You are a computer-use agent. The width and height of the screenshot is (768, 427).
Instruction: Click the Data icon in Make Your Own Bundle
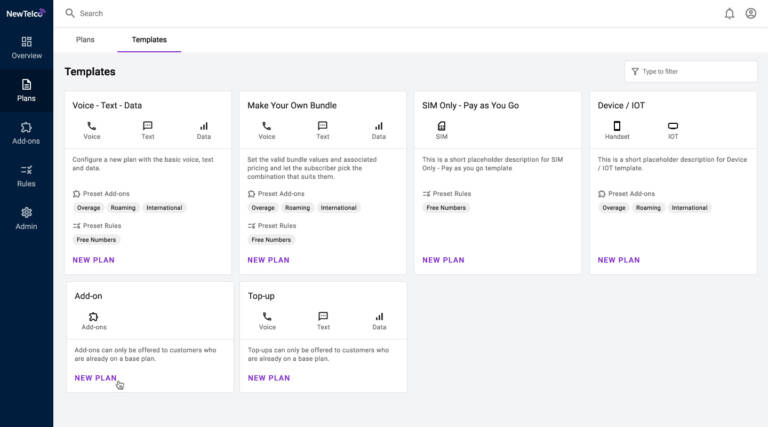379,126
